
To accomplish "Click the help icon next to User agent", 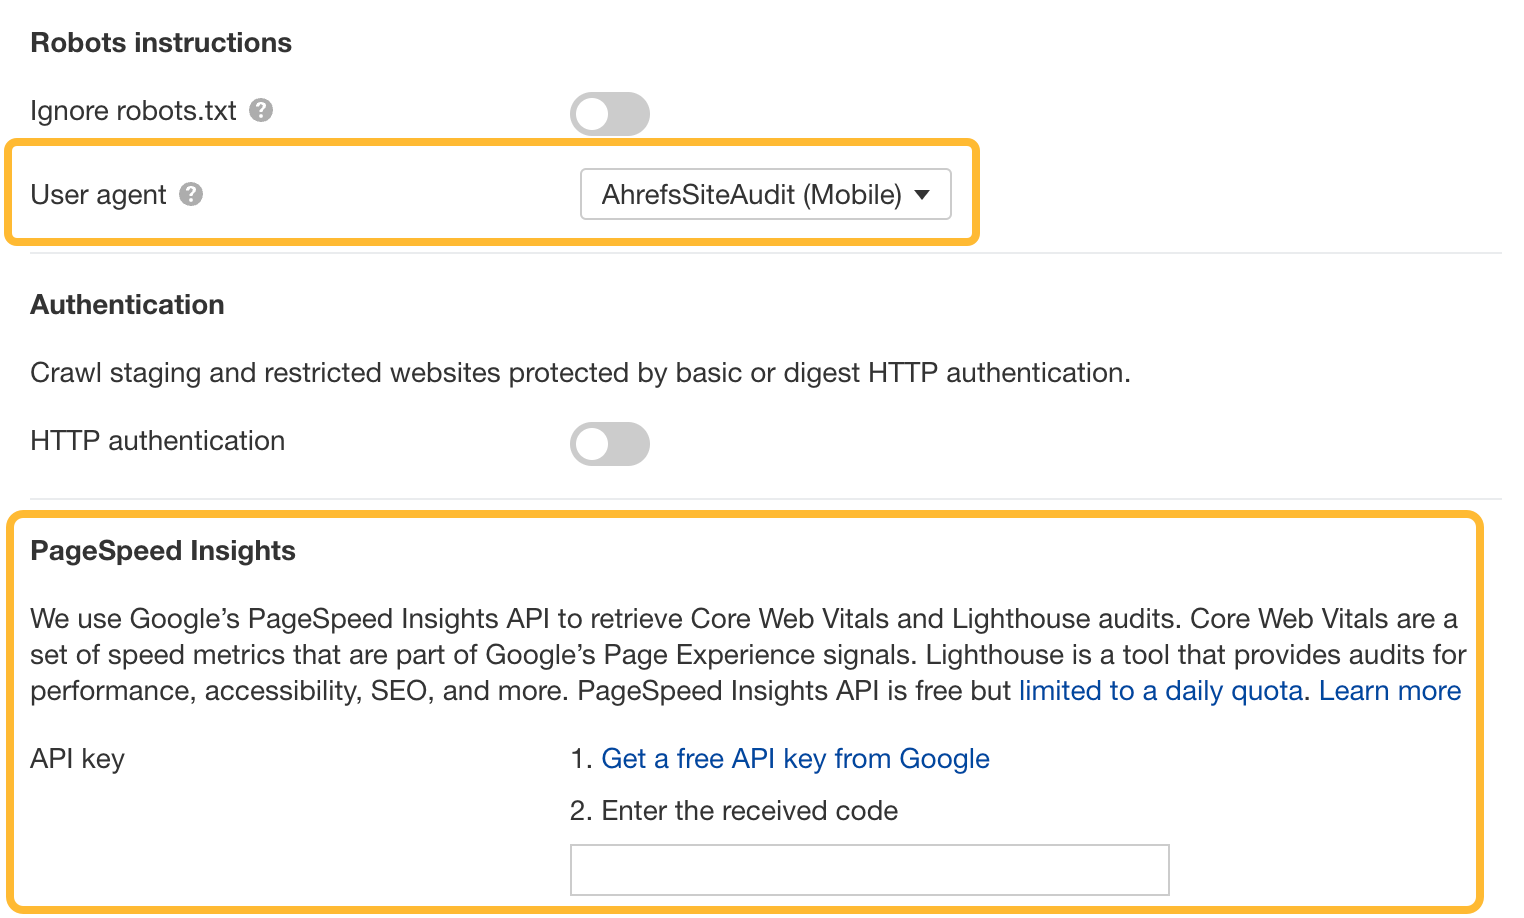I will 192,195.
